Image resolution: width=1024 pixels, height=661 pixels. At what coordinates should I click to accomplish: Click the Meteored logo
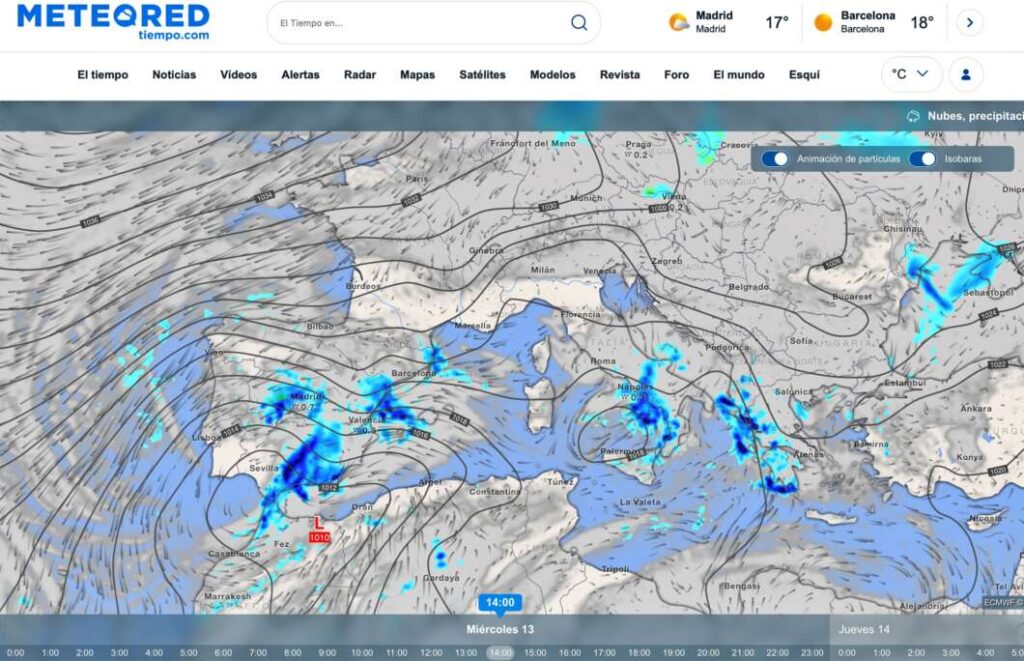click(113, 21)
